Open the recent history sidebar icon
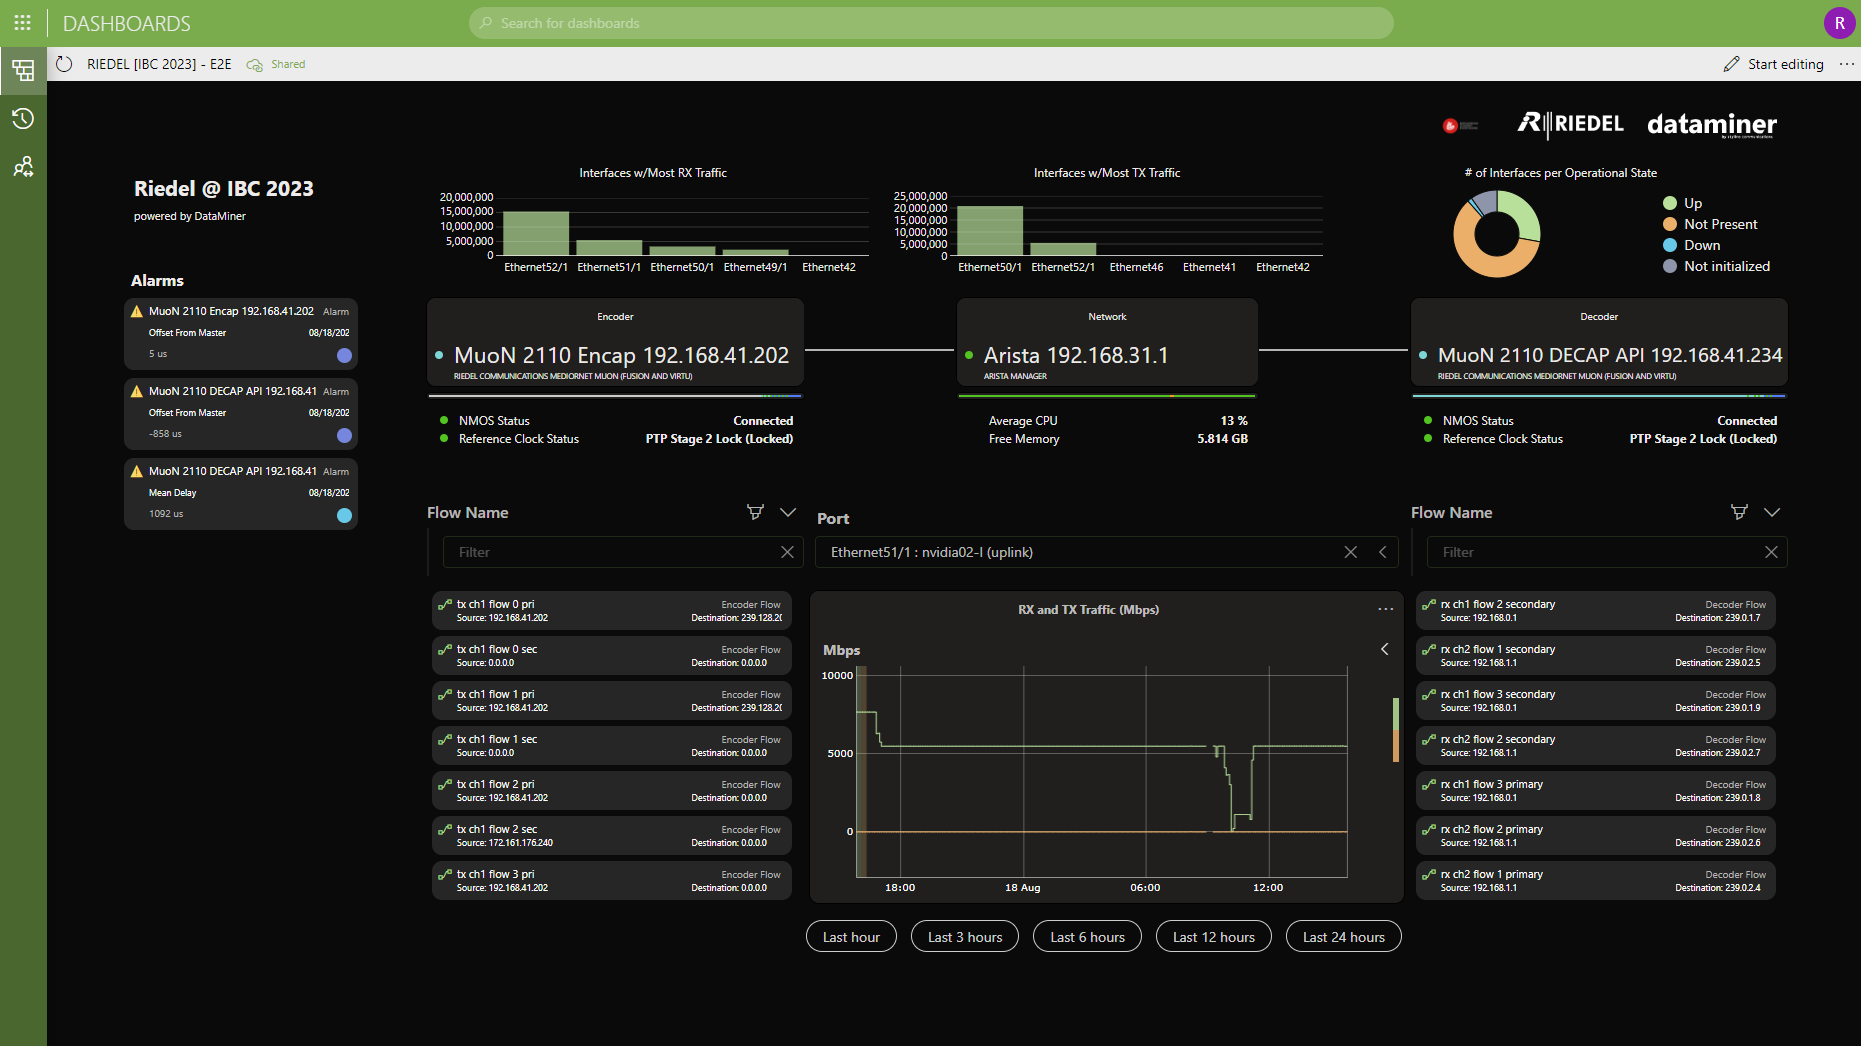Viewport: 1861px width, 1046px height. [x=23, y=119]
